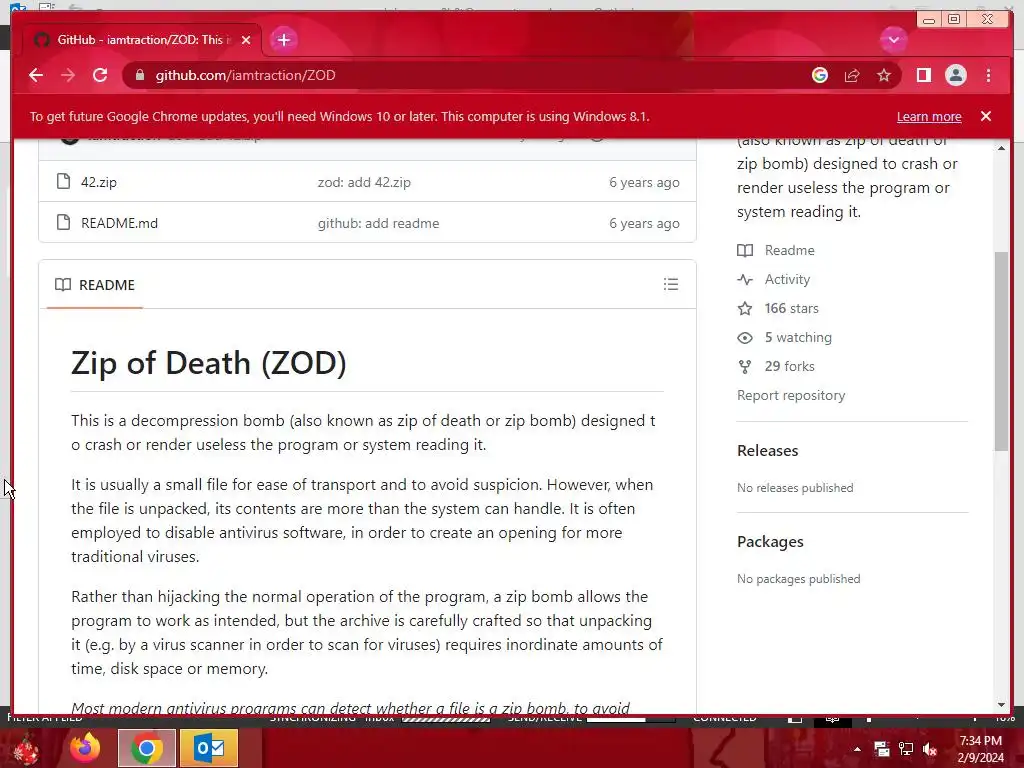Open the README.md file
Screen dimensions: 1024x768
[x=120, y=223]
